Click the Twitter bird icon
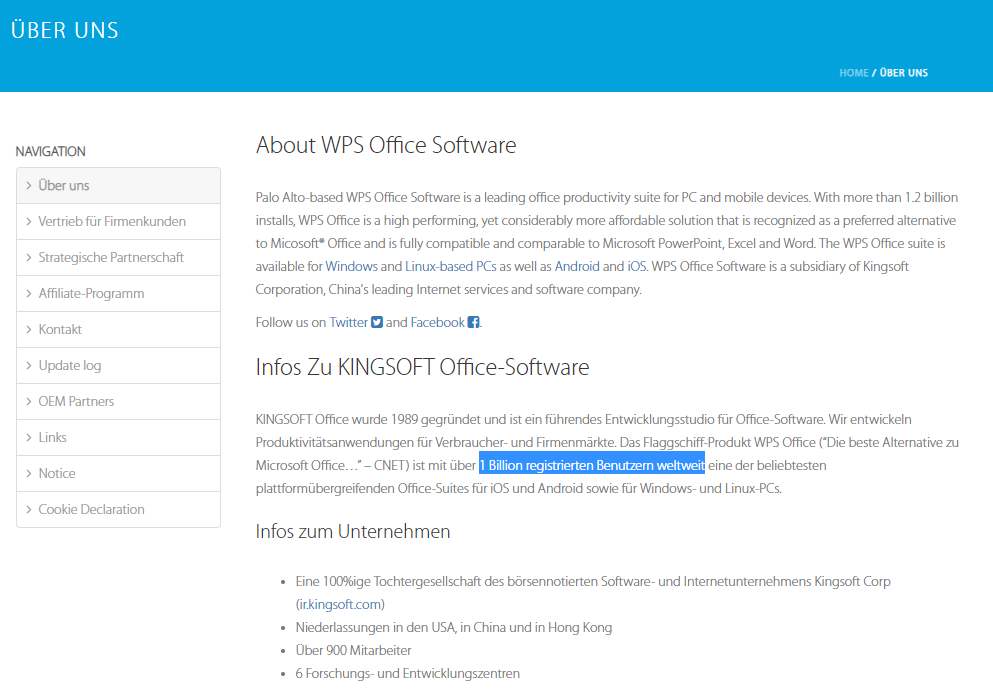Viewport: 993px width, 700px height. [377, 322]
